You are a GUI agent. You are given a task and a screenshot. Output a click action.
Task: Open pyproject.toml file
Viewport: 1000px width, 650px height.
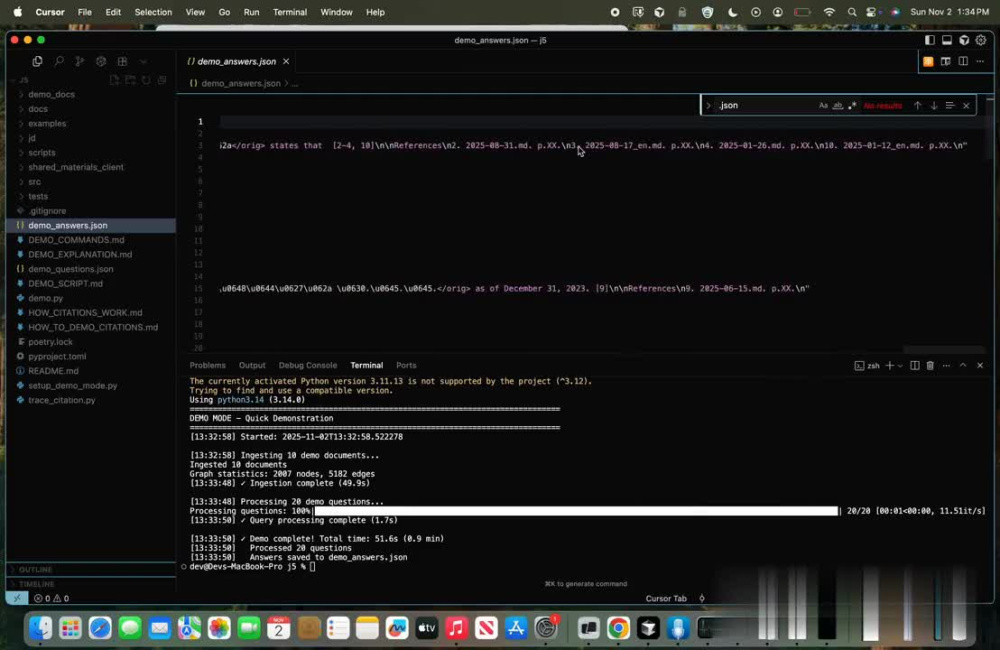click(x=57, y=357)
